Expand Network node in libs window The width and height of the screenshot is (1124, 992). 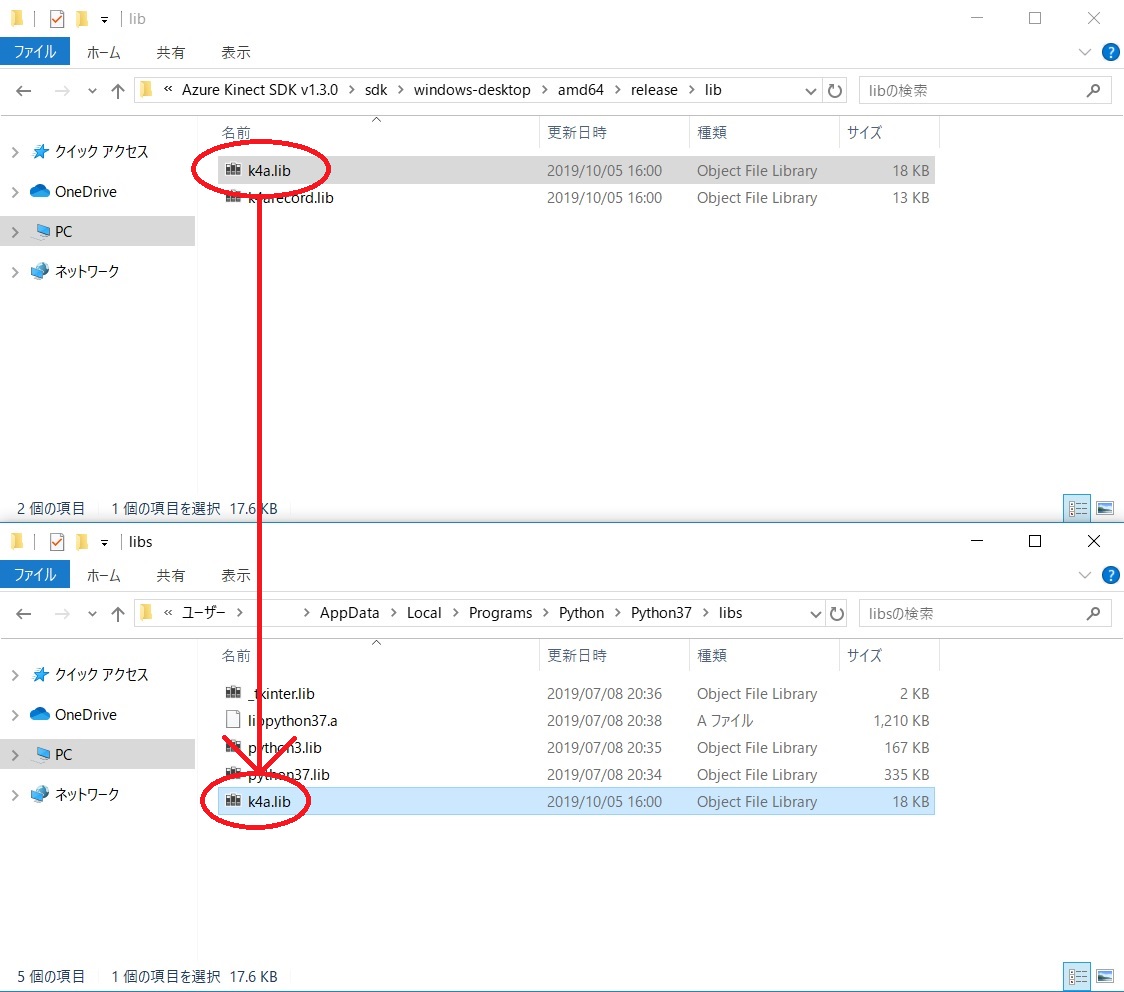coord(15,795)
